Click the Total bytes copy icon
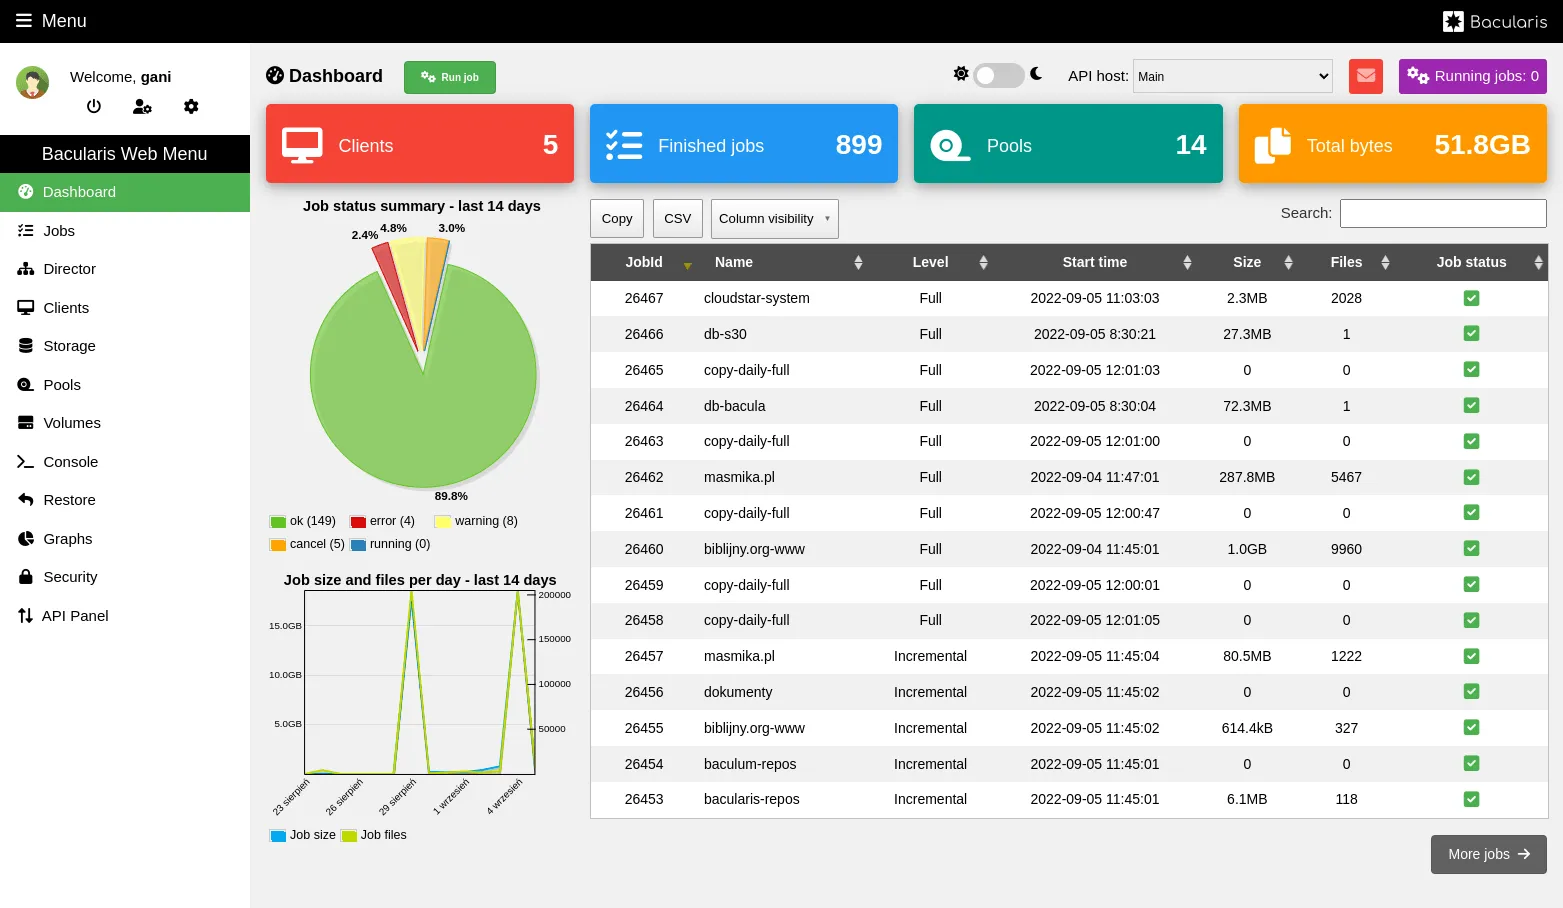1563x908 pixels. (x=1272, y=145)
